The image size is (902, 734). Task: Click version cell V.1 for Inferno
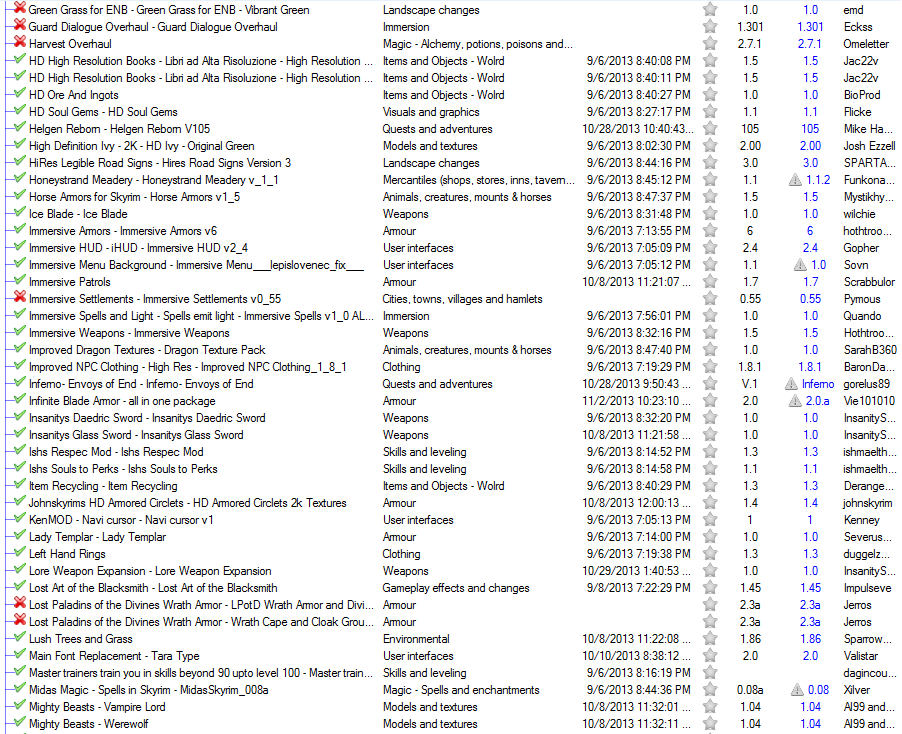click(750, 384)
